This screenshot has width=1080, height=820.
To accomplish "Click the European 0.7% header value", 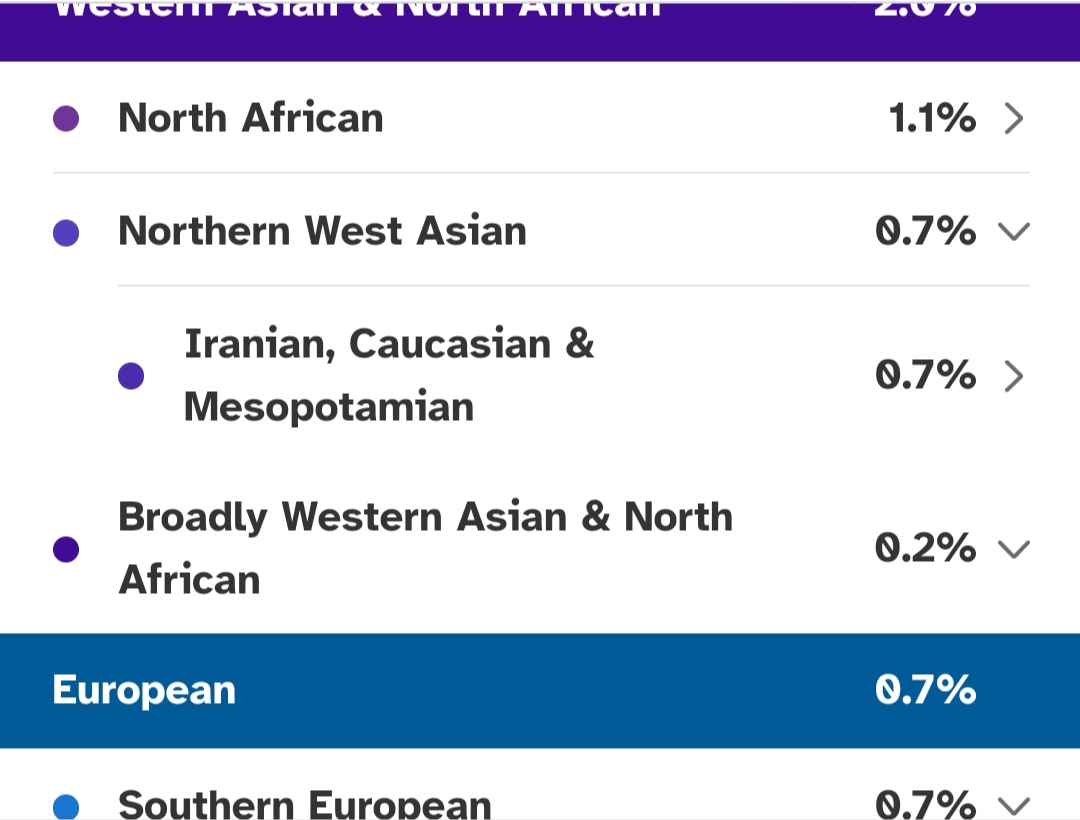I will tap(926, 690).
